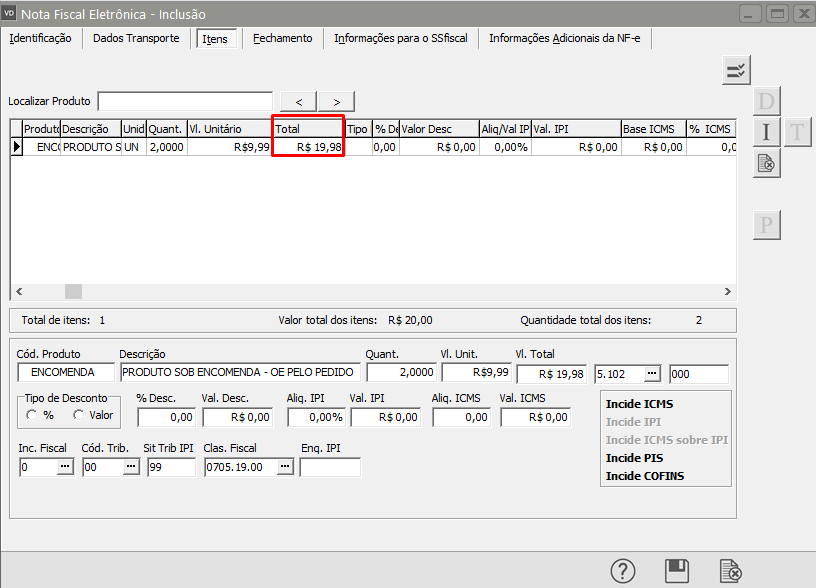
Task: Open the Inc. Fiscal lookup button
Action: (65, 467)
